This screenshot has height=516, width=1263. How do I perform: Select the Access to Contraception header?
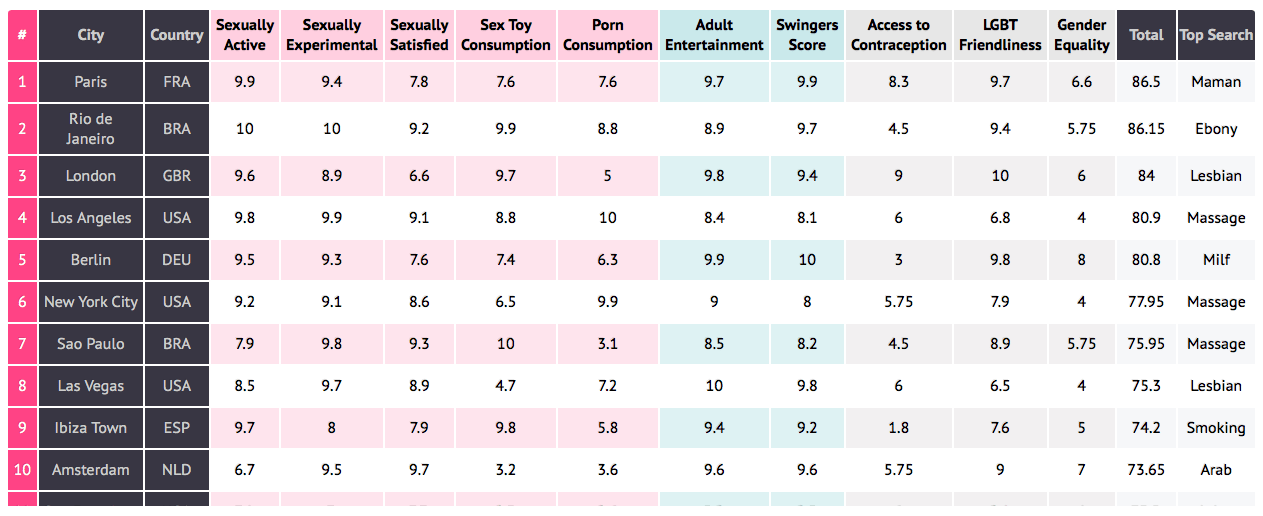[898, 35]
